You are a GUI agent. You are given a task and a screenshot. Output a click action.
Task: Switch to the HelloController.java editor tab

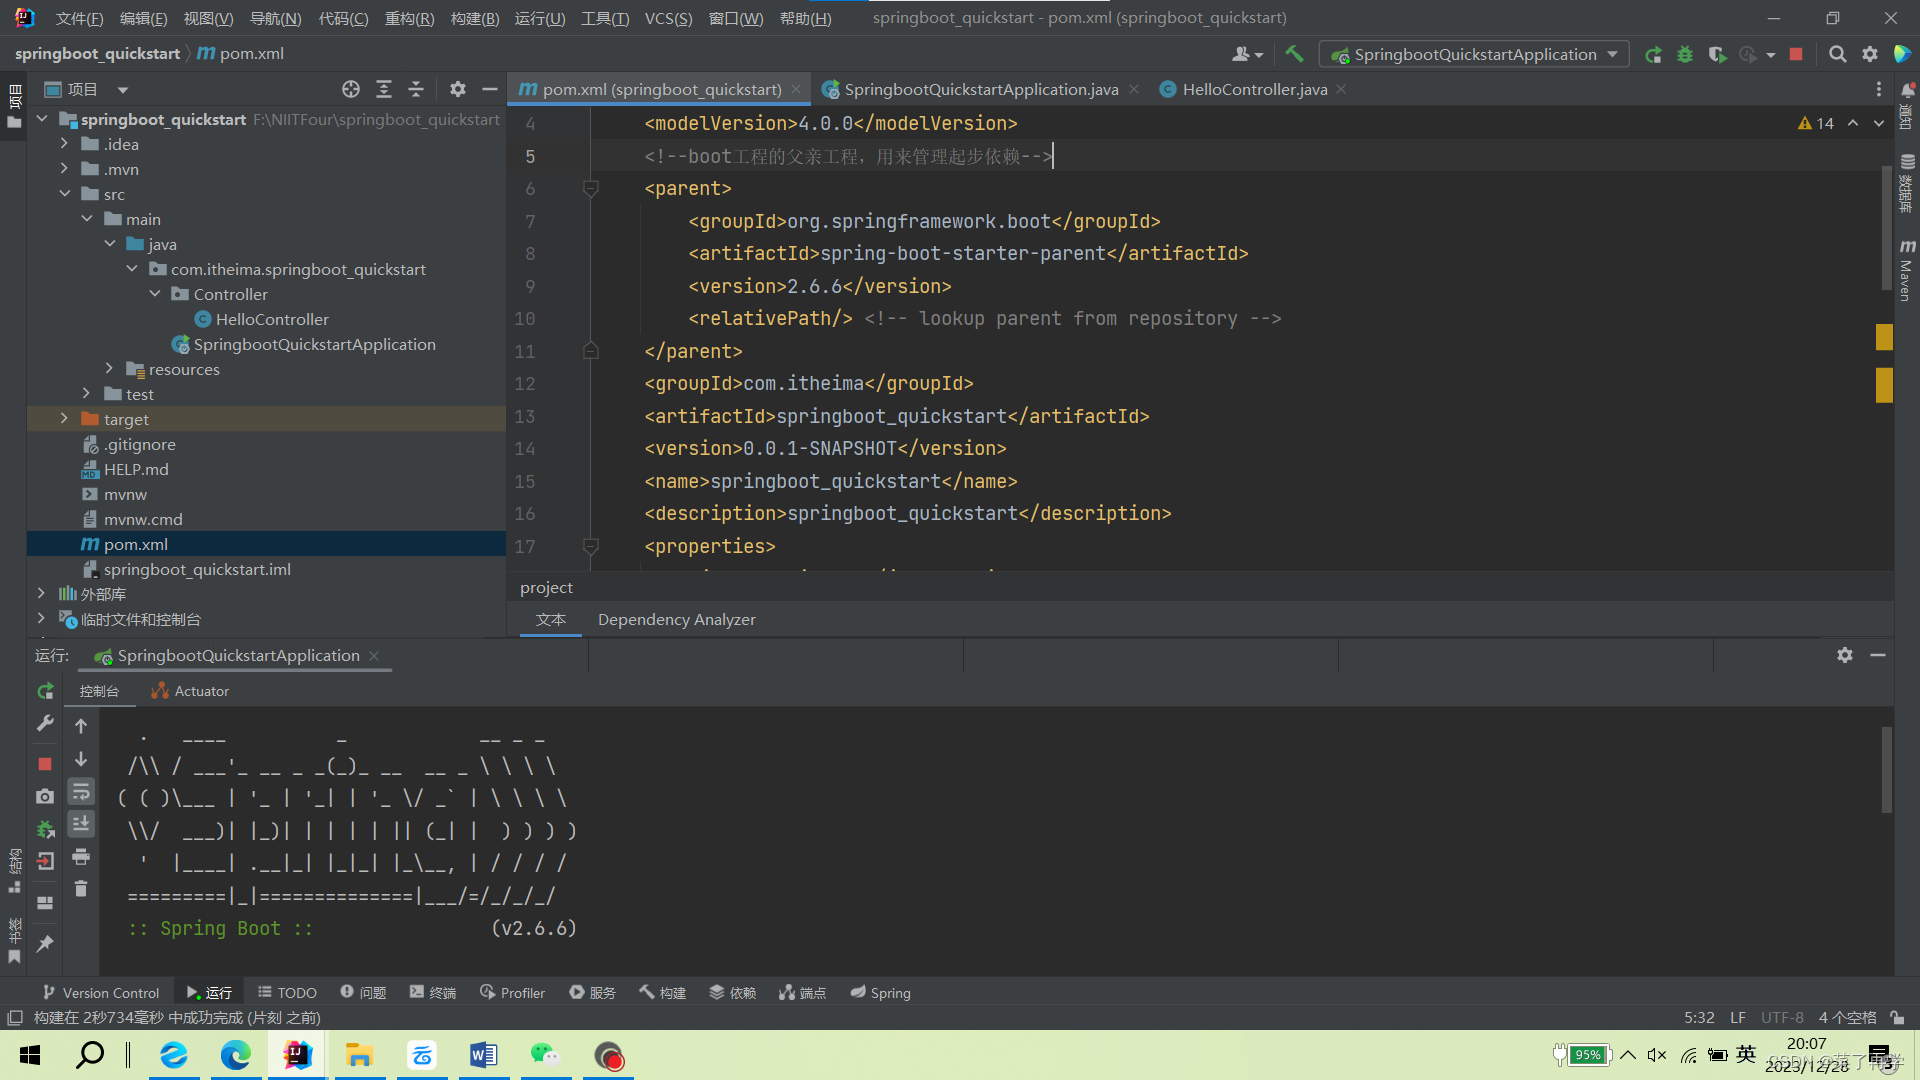tap(1253, 89)
